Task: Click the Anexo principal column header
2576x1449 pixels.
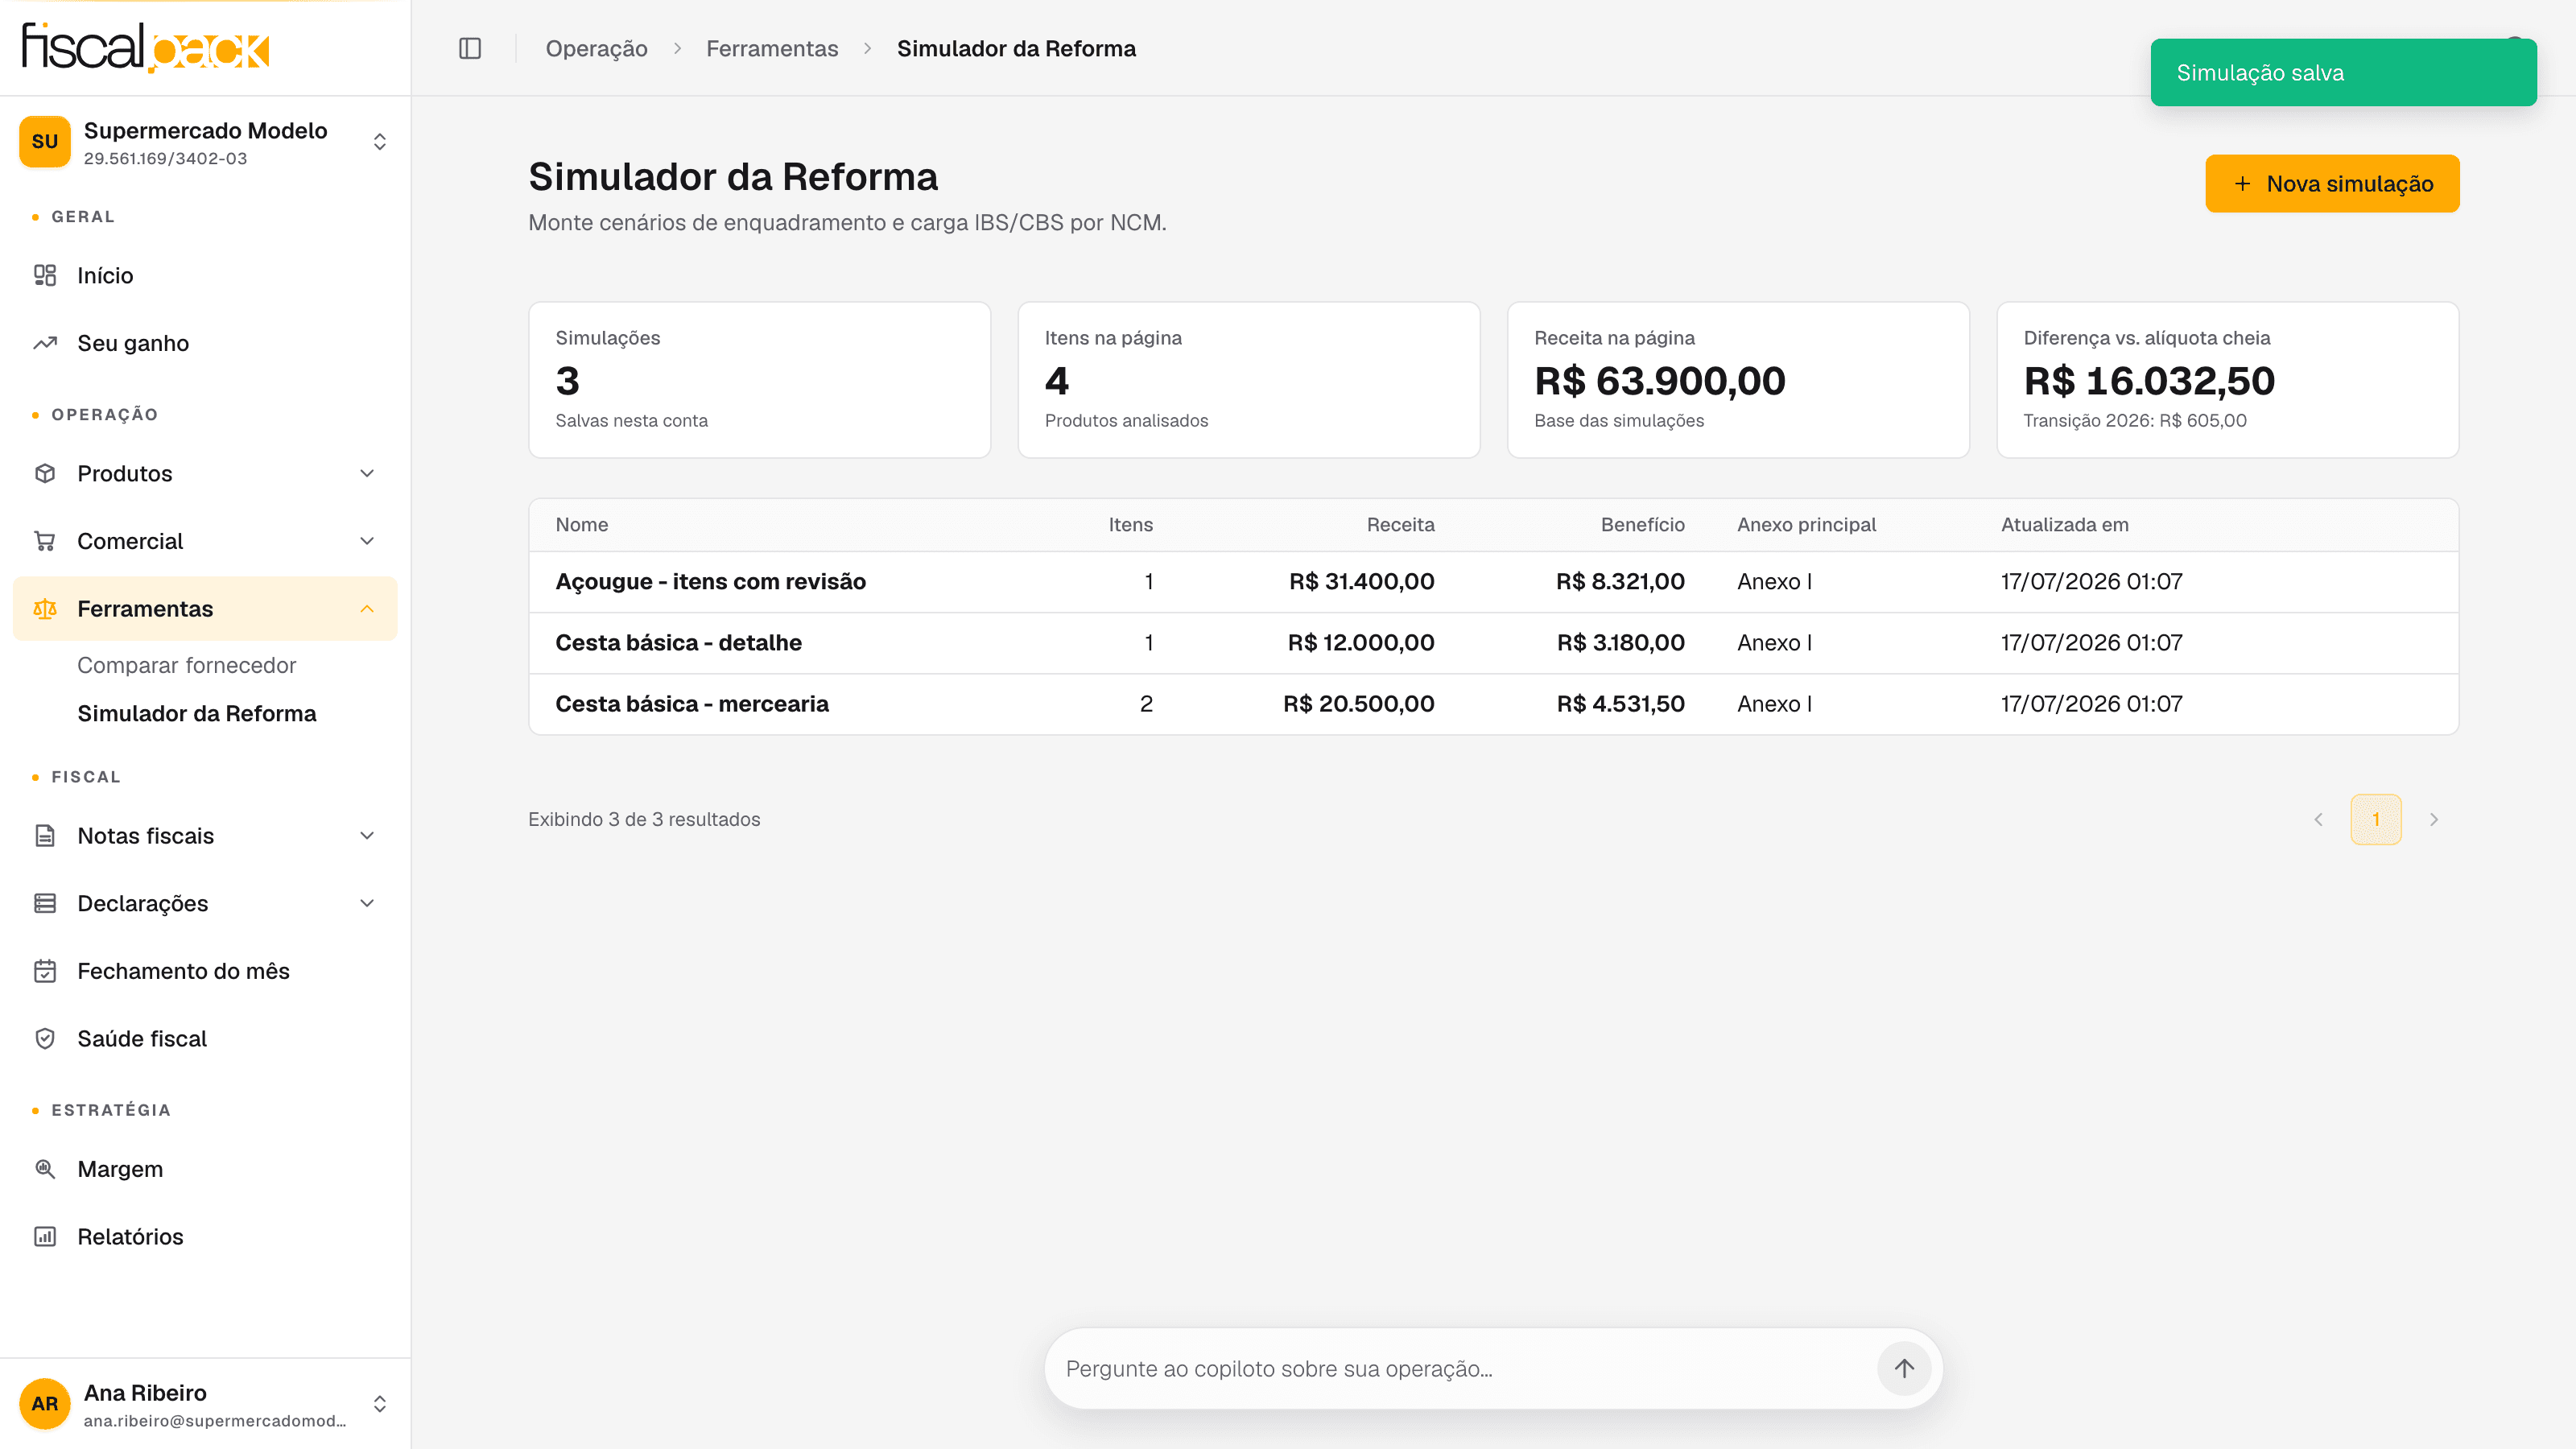Action: [x=1806, y=525]
